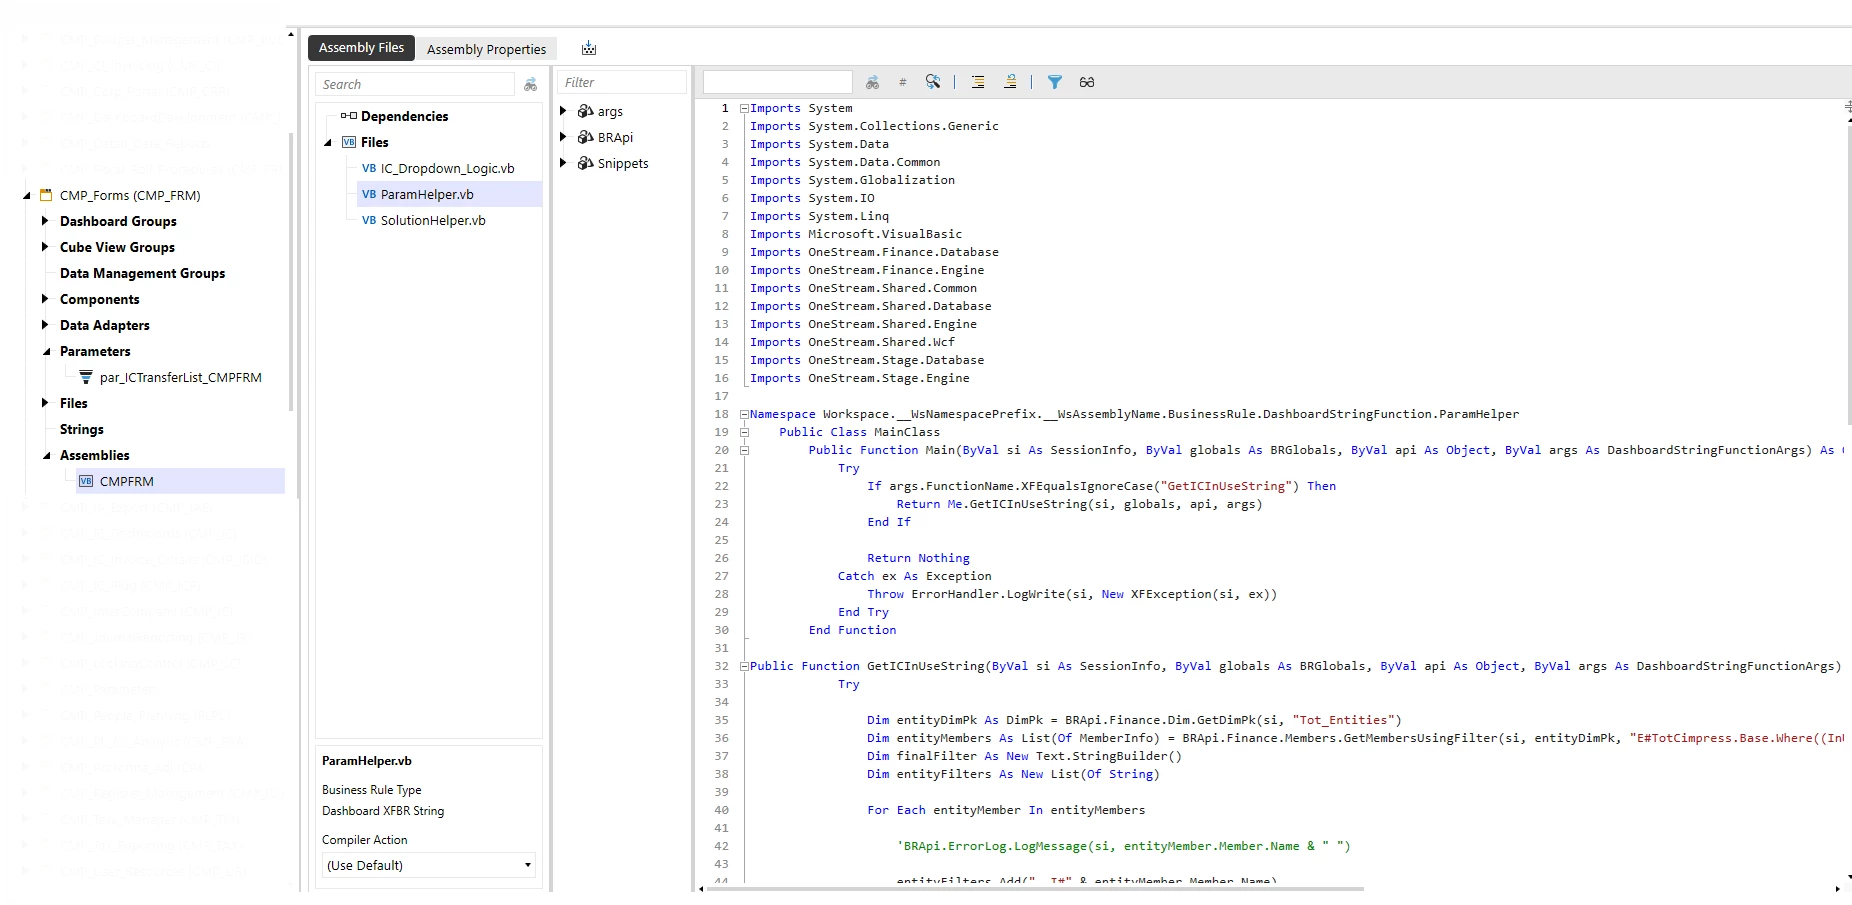Expand the args node
This screenshot has height=905, width=1852.
[563, 111]
